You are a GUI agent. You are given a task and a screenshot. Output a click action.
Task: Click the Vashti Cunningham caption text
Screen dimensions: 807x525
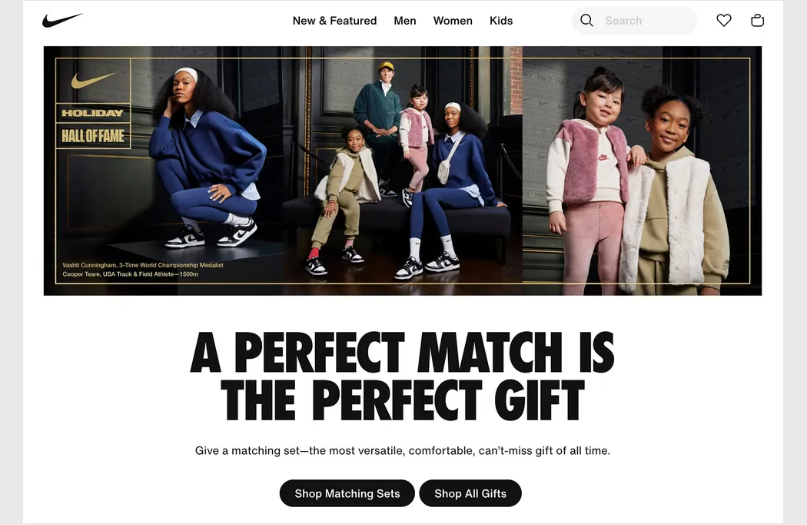coord(143,265)
